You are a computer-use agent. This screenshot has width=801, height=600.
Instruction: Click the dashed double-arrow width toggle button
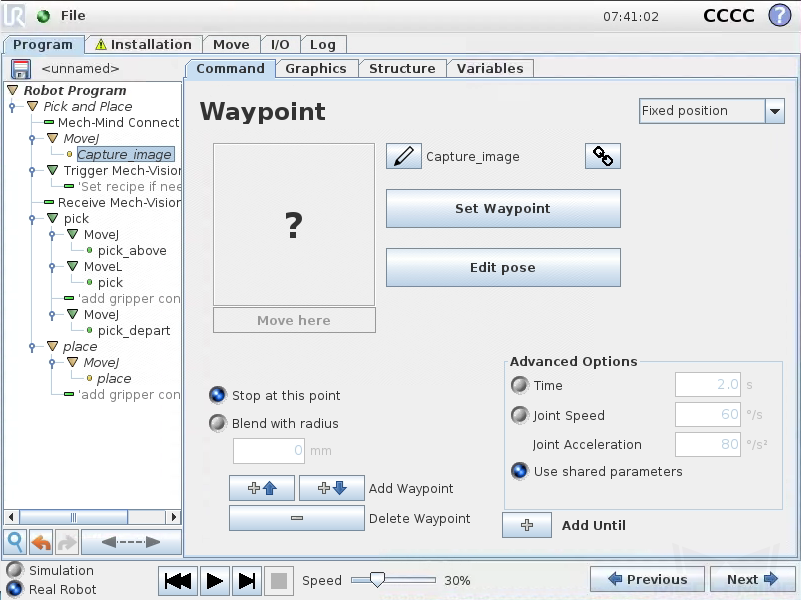[131, 542]
